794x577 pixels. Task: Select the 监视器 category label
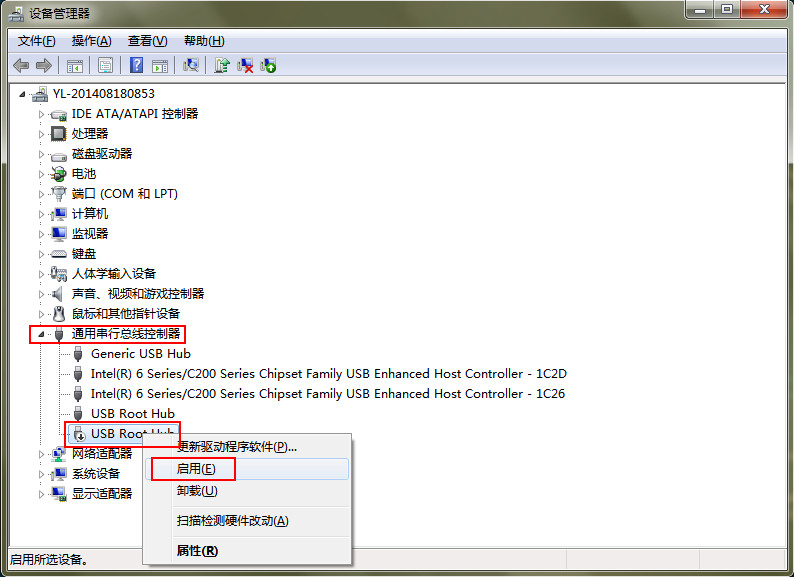pyautogui.click(x=90, y=234)
